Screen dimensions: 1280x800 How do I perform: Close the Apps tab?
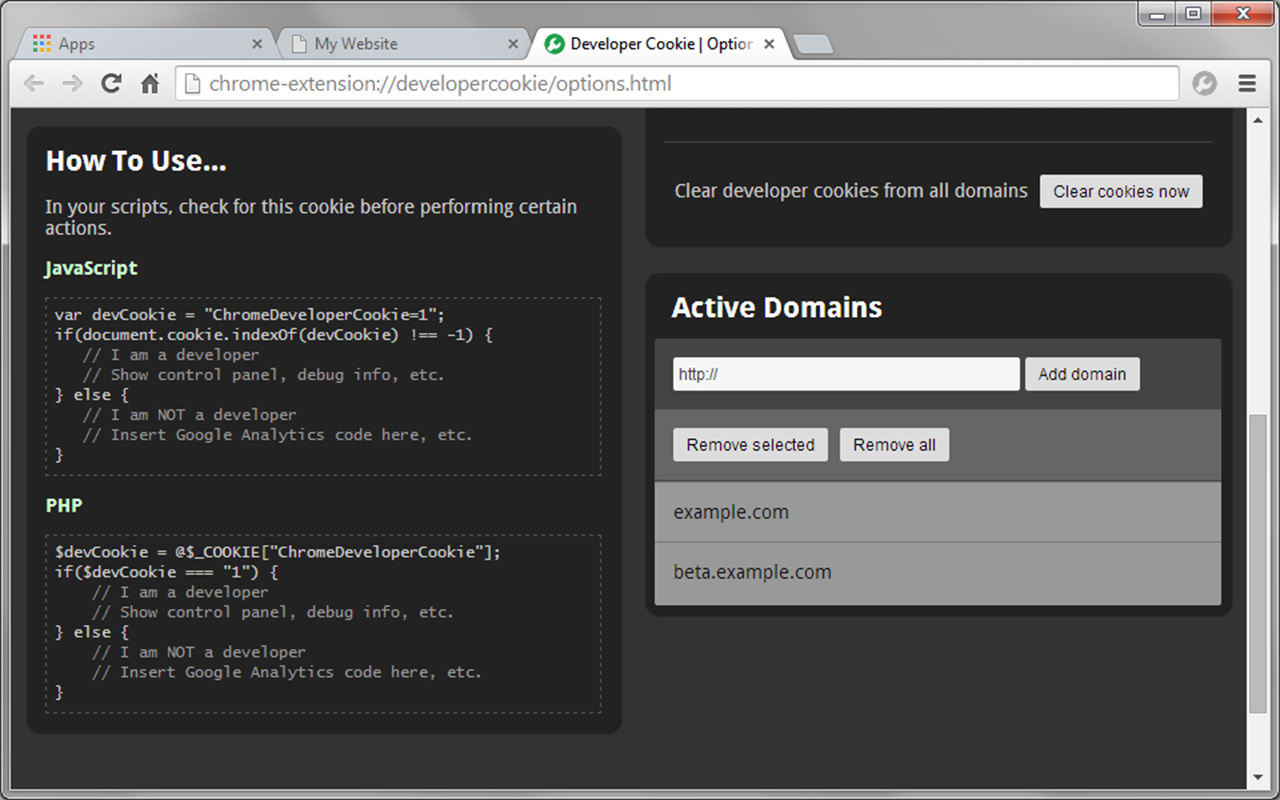click(257, 44)
